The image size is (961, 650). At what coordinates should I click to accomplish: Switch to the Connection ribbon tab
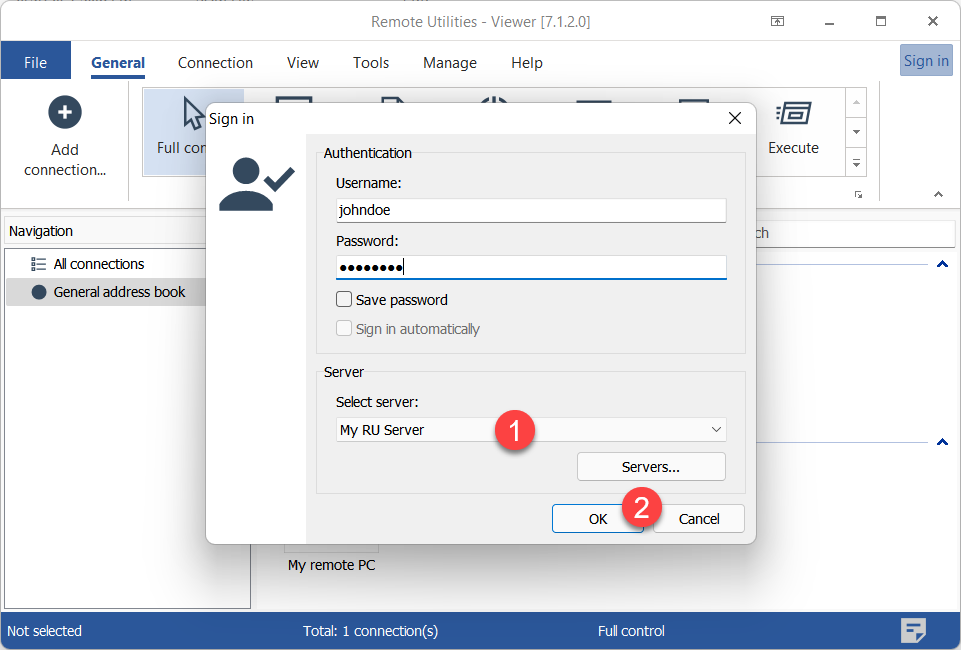[215, 62]
